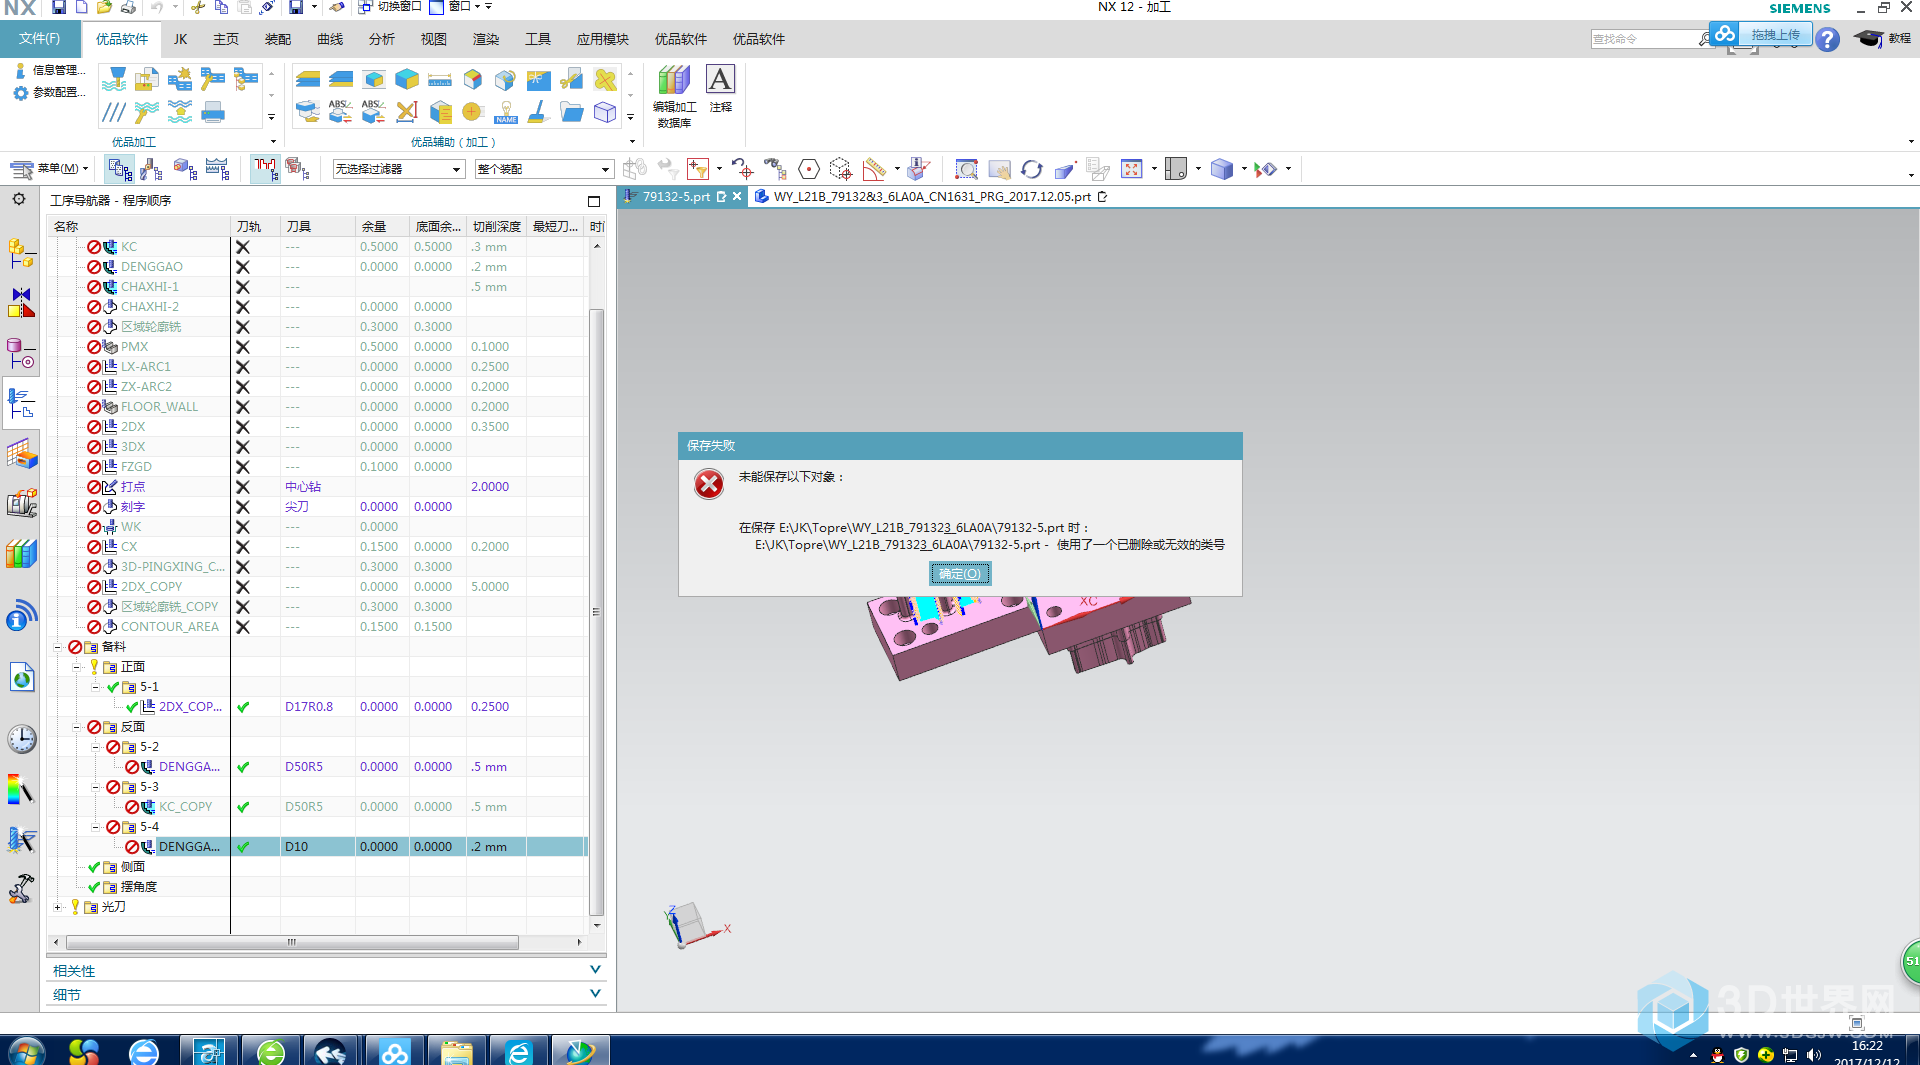The width and height of the screenshot is (1920, 1065).
Task: Click the rotate view icon in toolbar
Action: 1031,169
